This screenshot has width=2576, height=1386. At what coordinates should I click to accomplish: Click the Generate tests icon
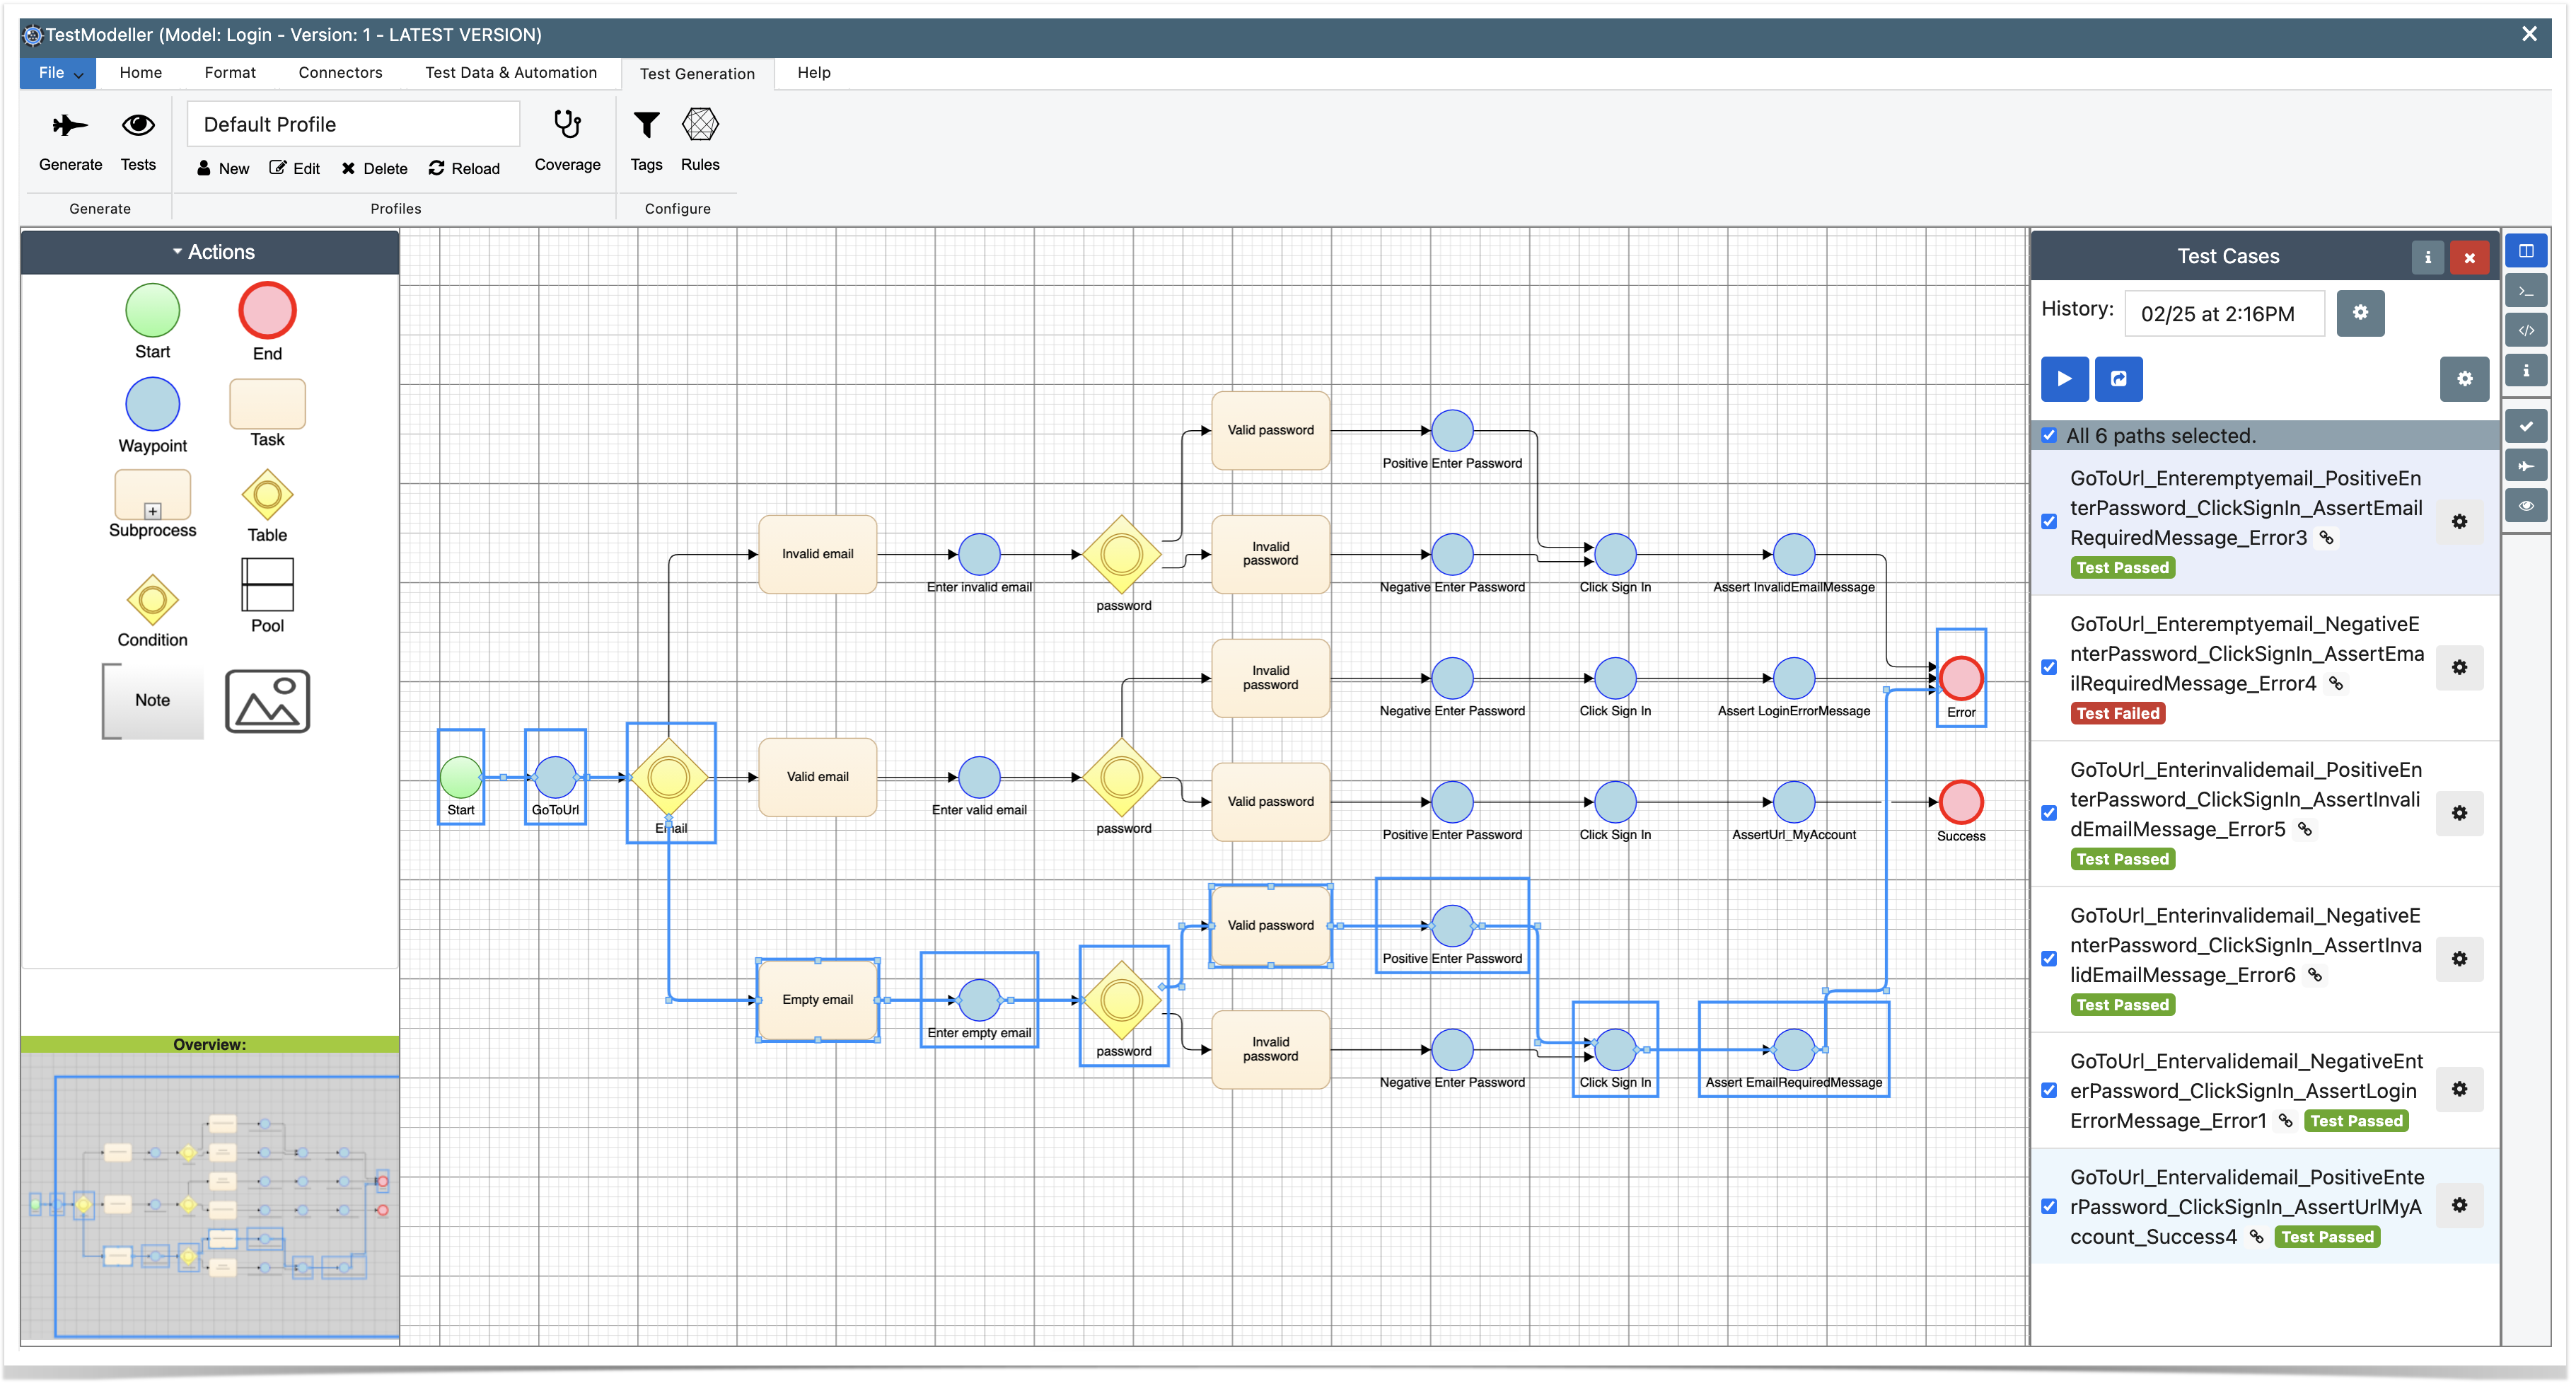tap(68, 127)
